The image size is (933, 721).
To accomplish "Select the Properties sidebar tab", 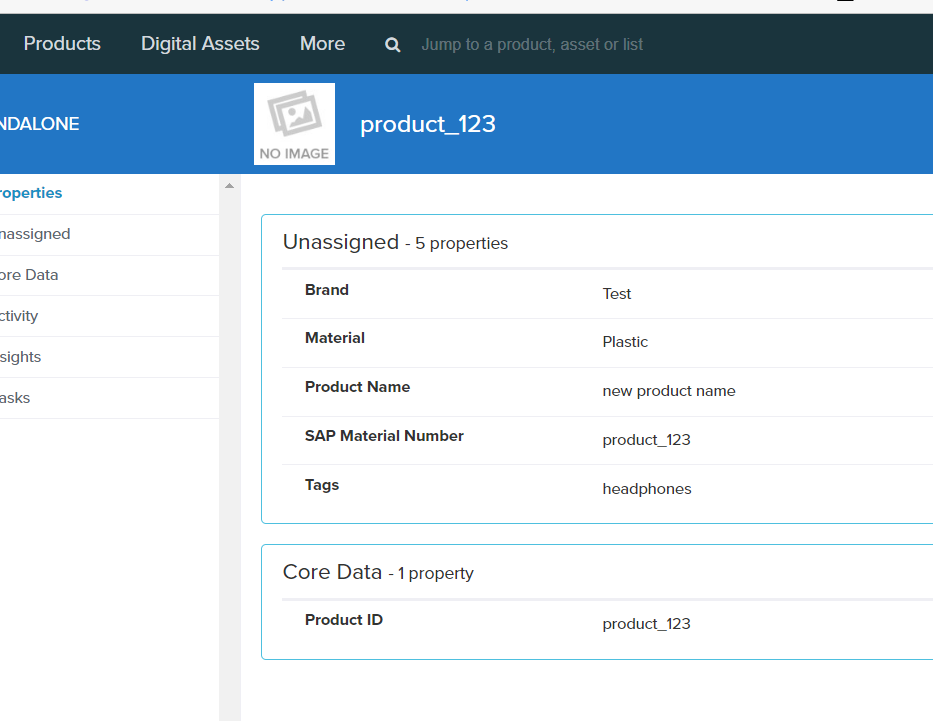I will tap(30, 193).
